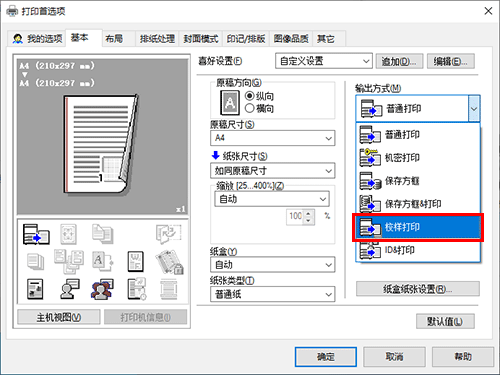Switch to the 印记/排版 tab

coord(246,39)
